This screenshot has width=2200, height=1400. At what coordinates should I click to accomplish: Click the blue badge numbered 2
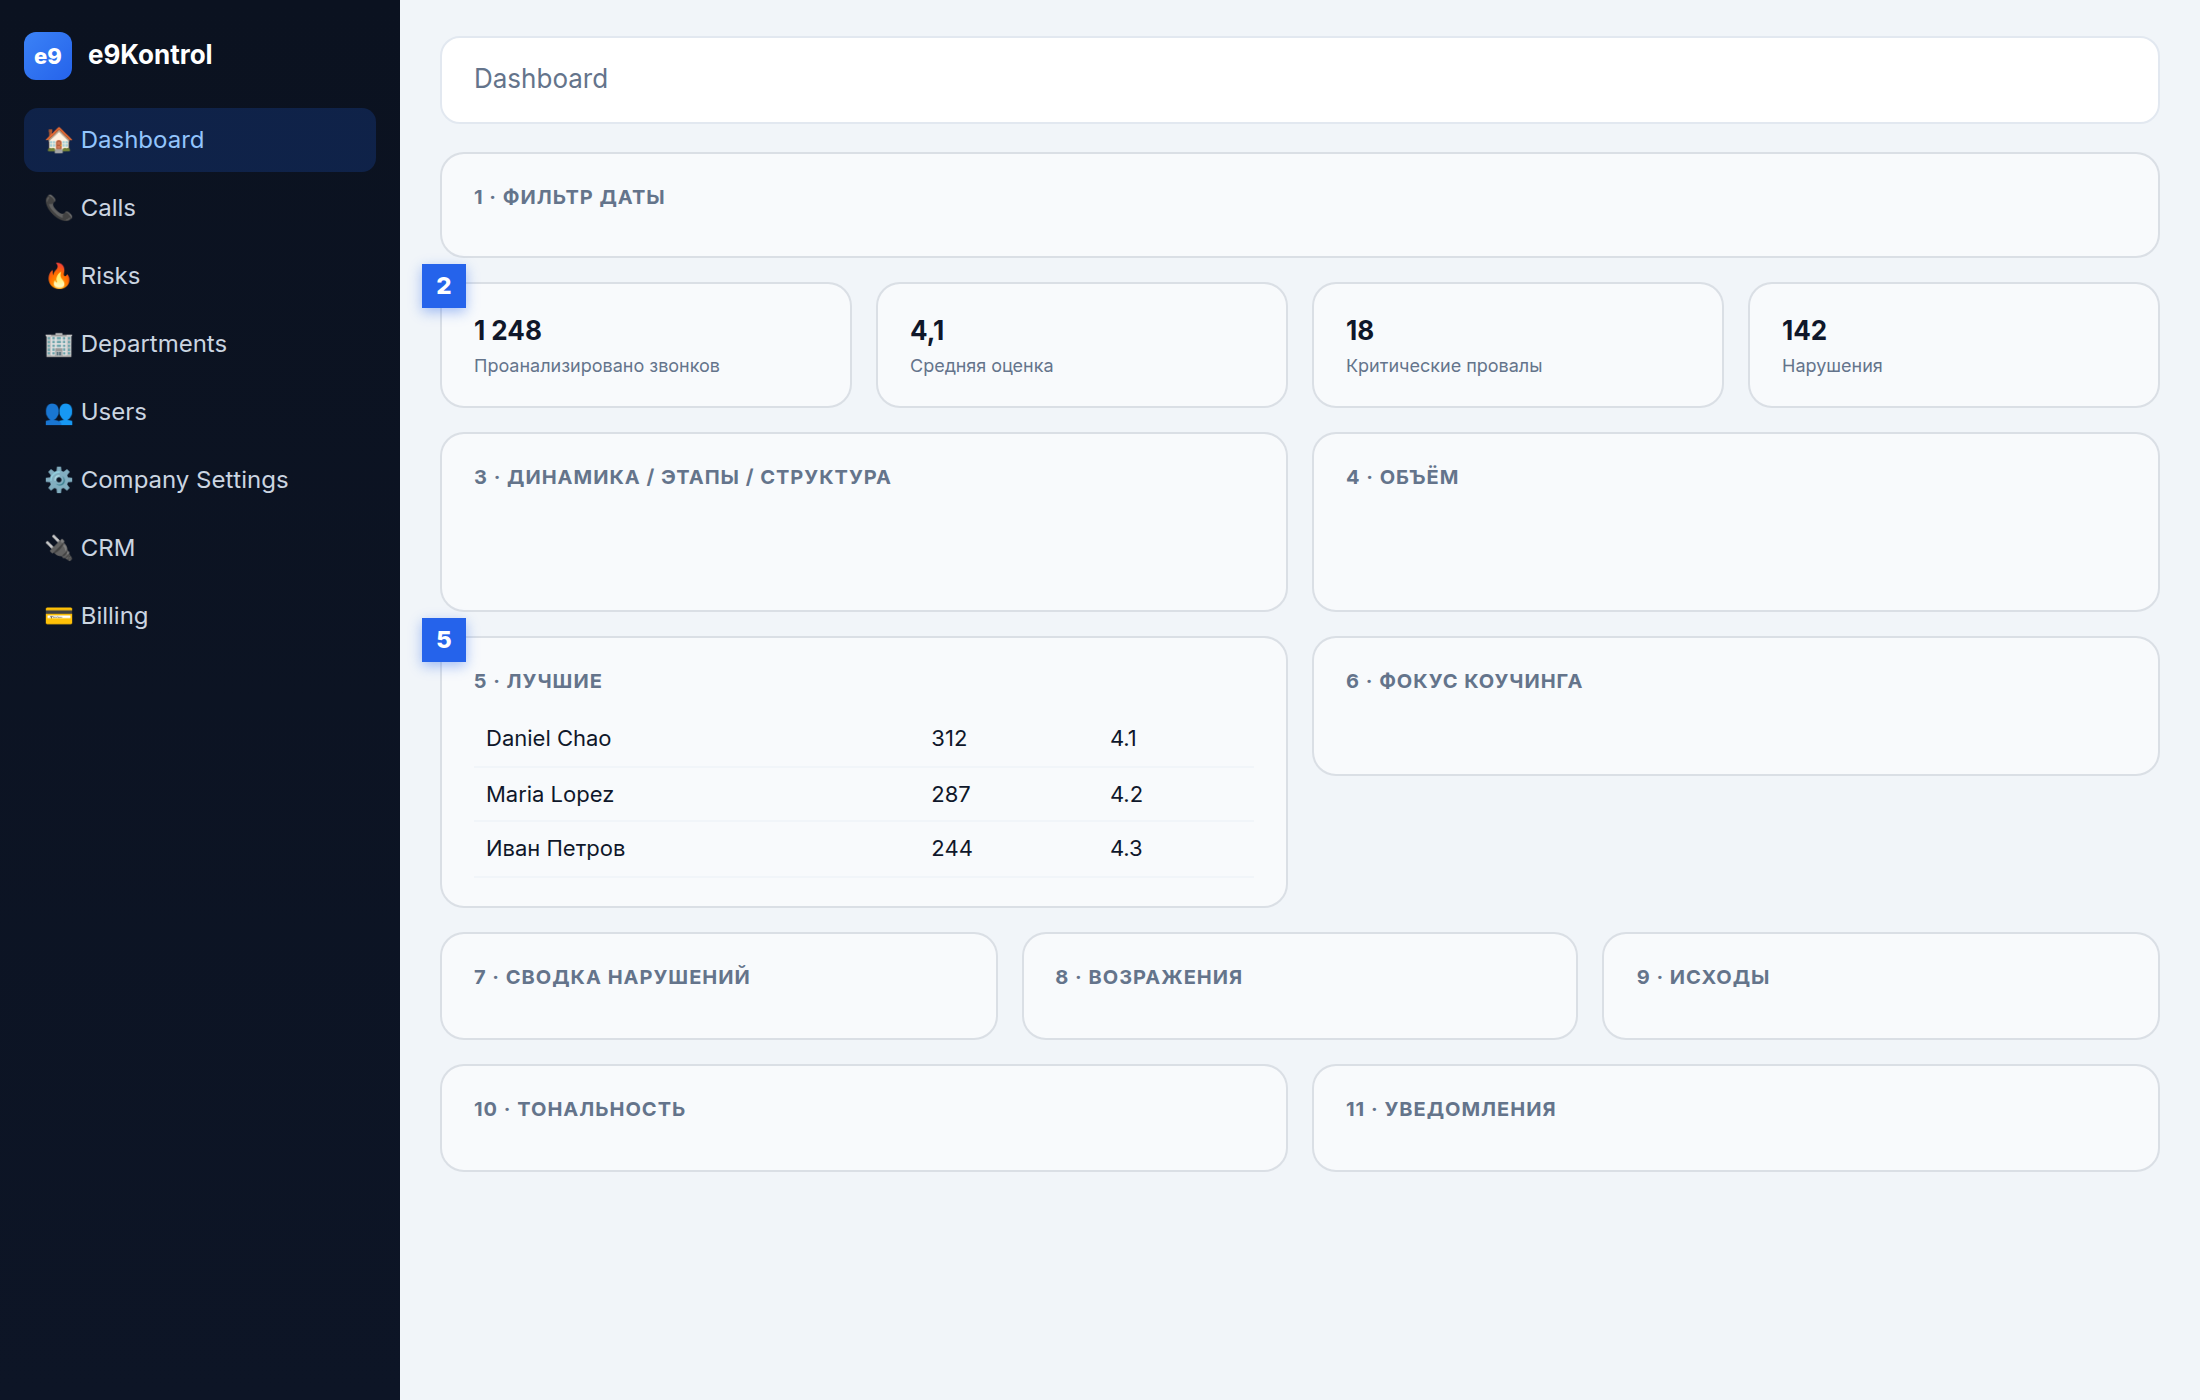point(444,286)
